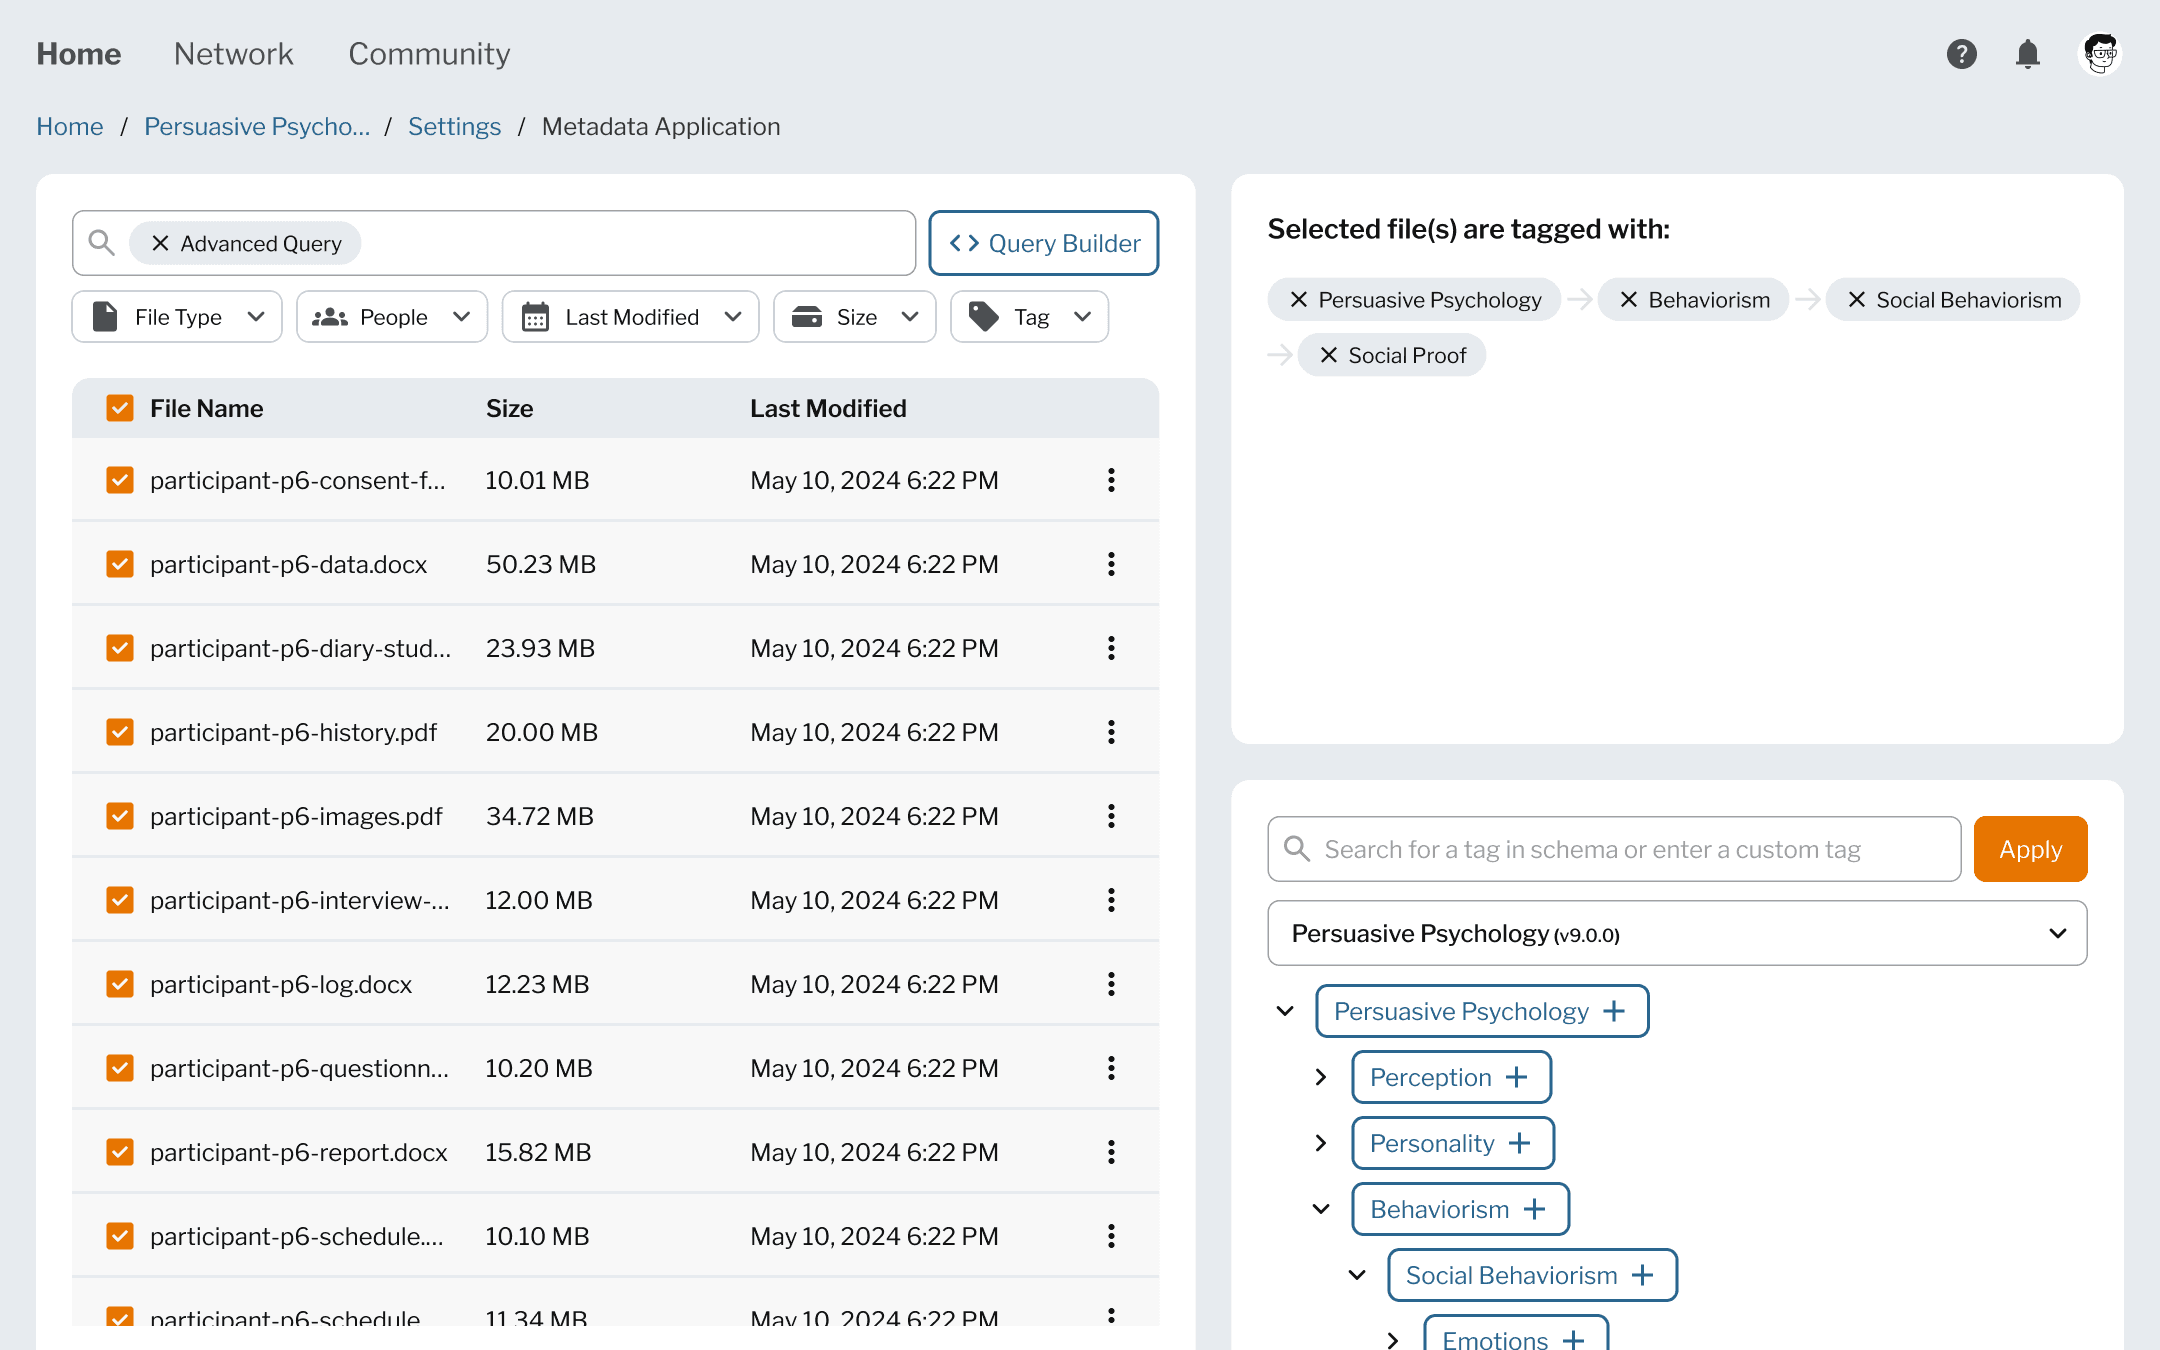Open options menu for participant-p6-report.docx
The width and height of the screenshot is (2160, 1350).
1111,1152
